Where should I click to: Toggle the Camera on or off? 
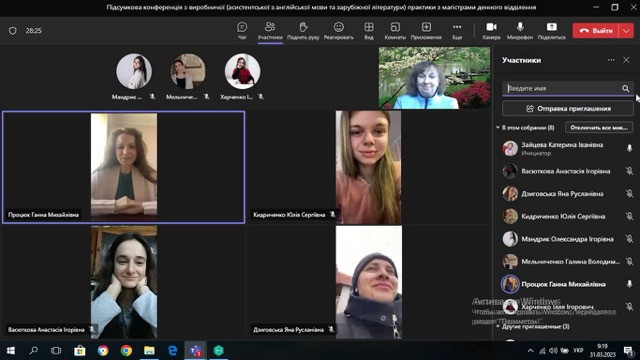point(491,31)
